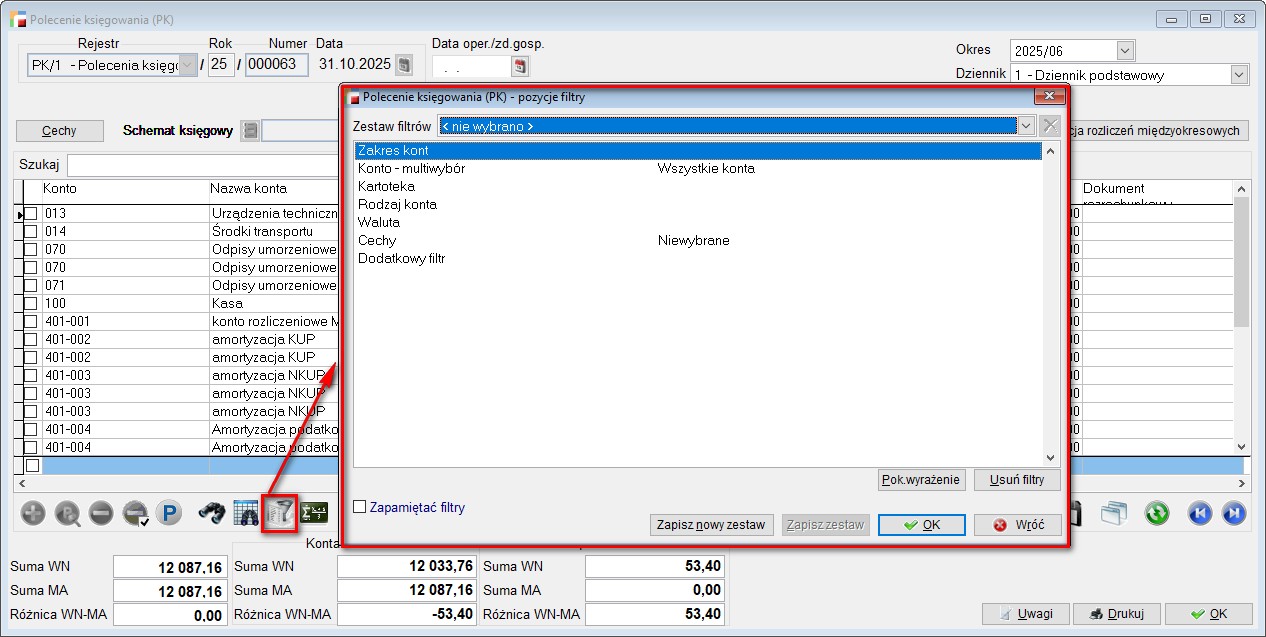Enable the Zapamiętać filtry checkbox
The height and width of the screenshot is (637, 1266).
[x=360, y=507]
